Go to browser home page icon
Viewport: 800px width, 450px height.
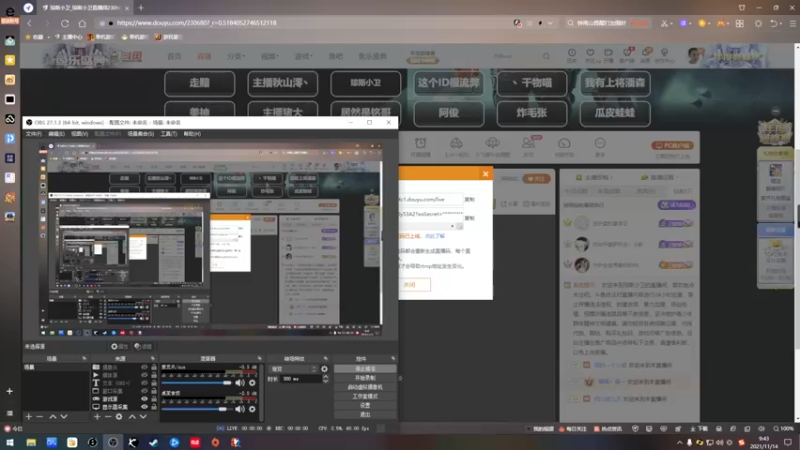(82, 23)
